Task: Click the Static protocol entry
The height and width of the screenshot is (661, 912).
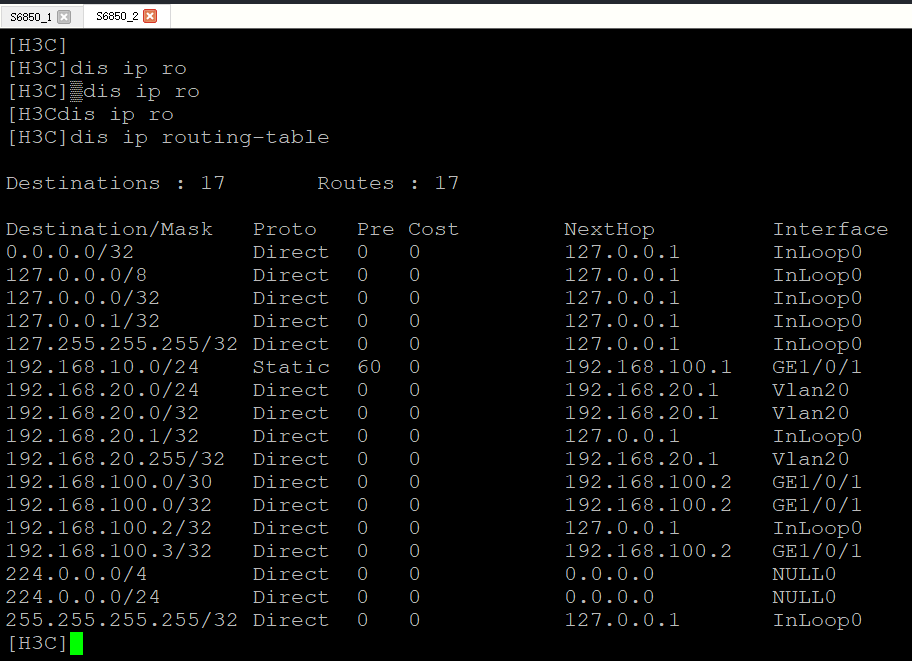Action: click(x=290, y=367)
